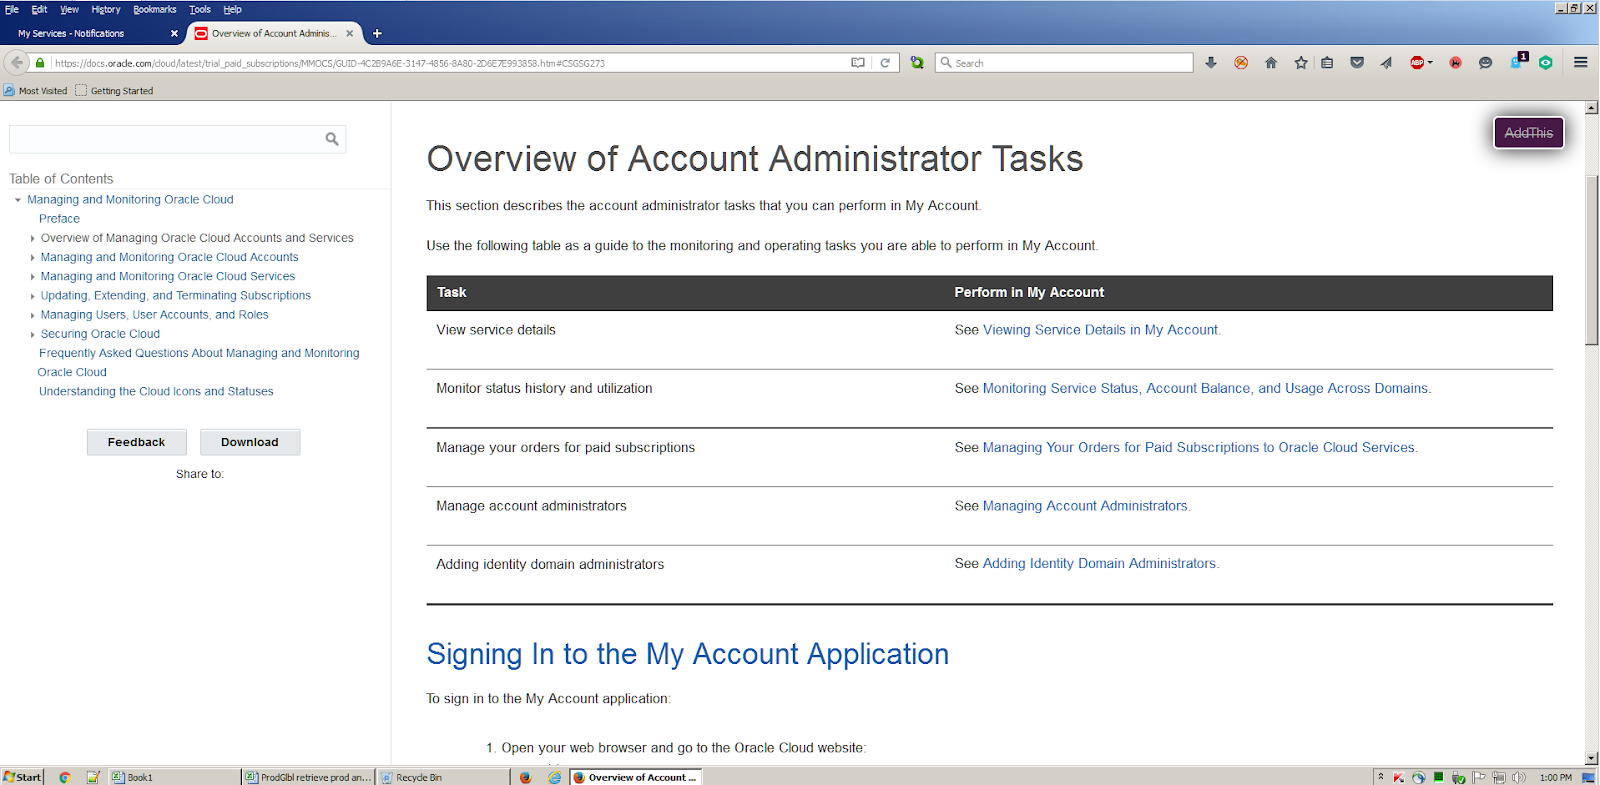Click the scrollbar down arrow
1600x785 pixels.
pyautogui.click(x=1591, y=758)
